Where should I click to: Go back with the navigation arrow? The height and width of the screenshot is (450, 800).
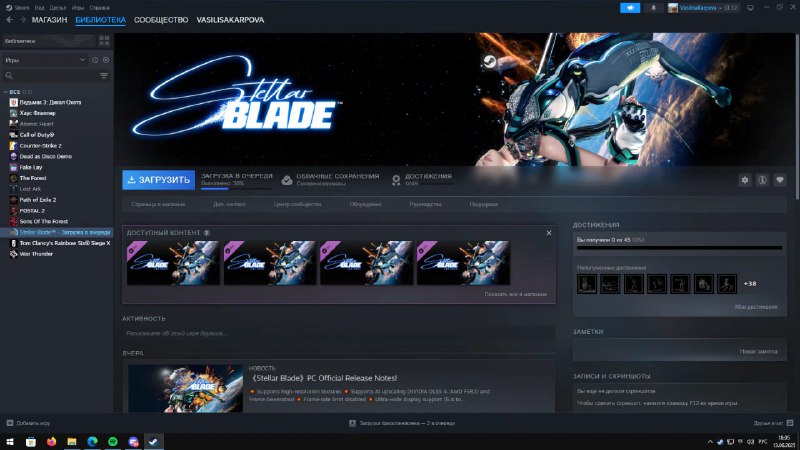(10, 20)
